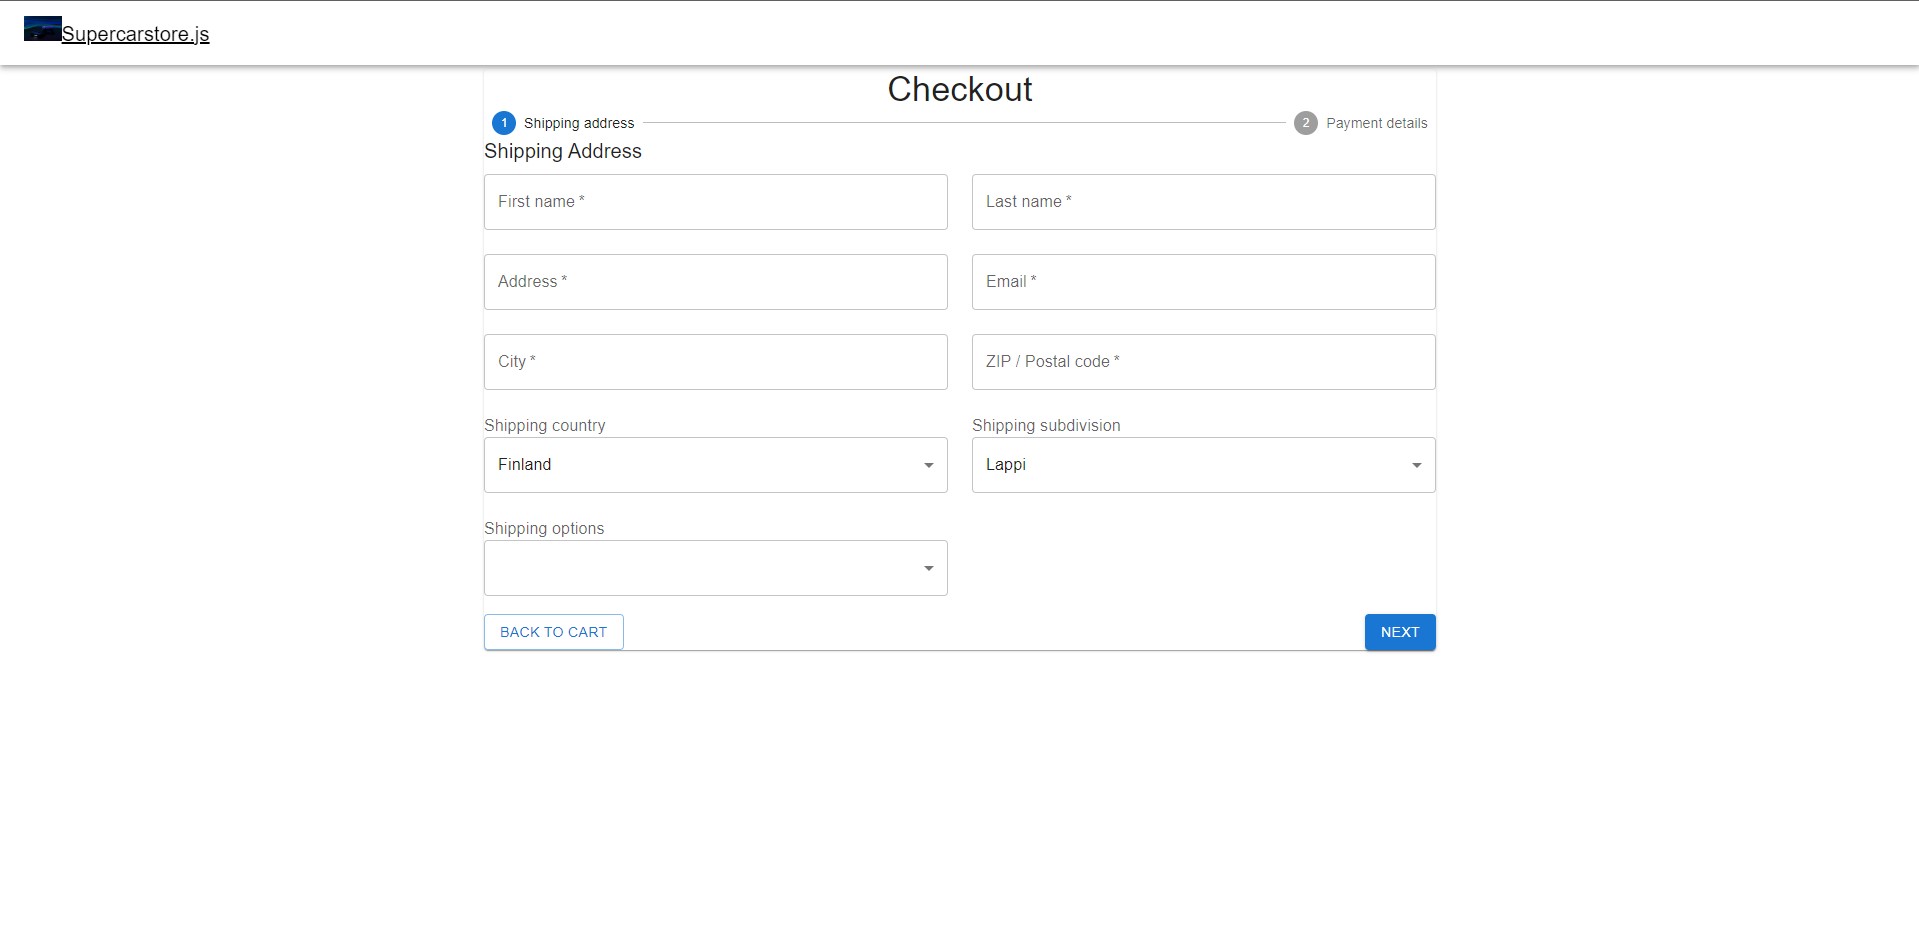Click step 1 Shipping address circle indicator
This screenshot has height=929, width=1919.
[504, 123]
